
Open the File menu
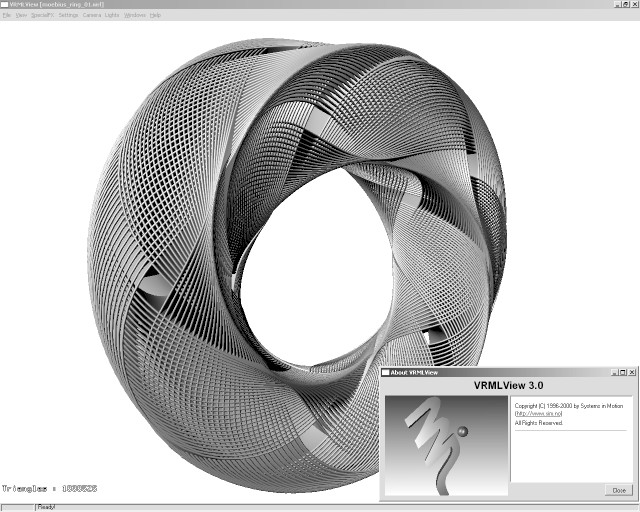(x=6, y=15)
